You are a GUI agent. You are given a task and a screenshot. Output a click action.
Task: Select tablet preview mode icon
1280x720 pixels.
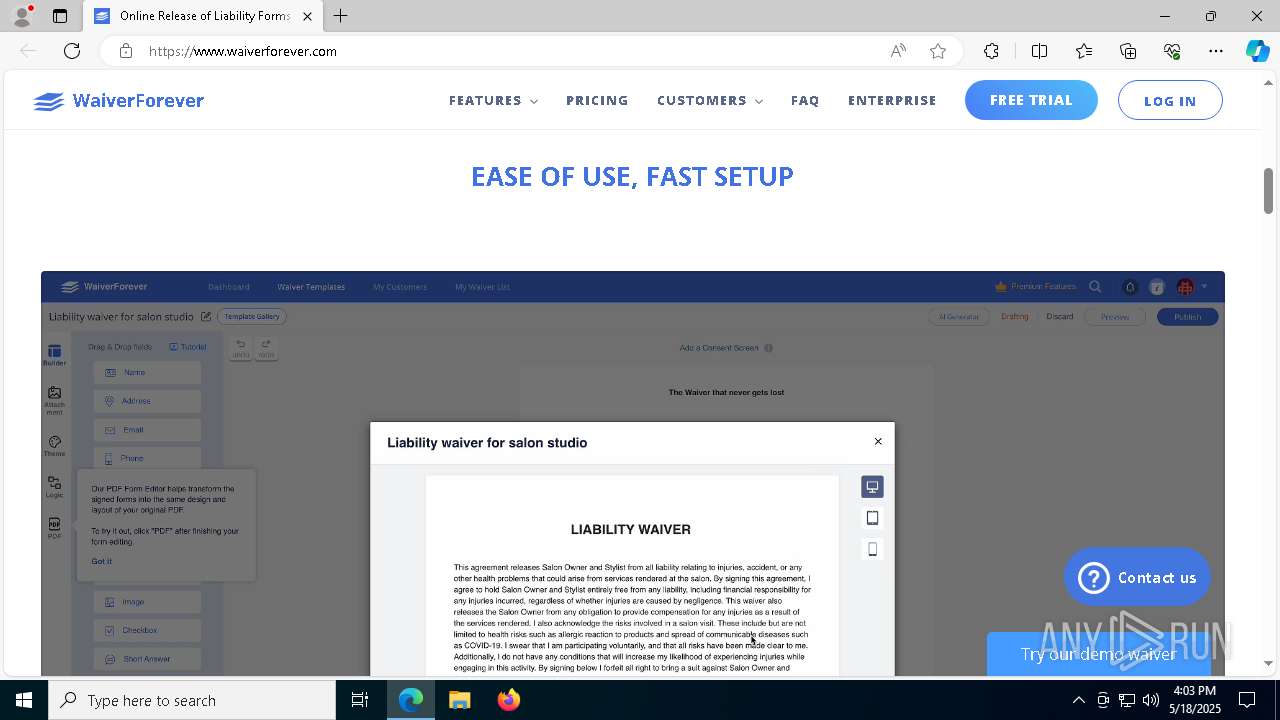872,518
